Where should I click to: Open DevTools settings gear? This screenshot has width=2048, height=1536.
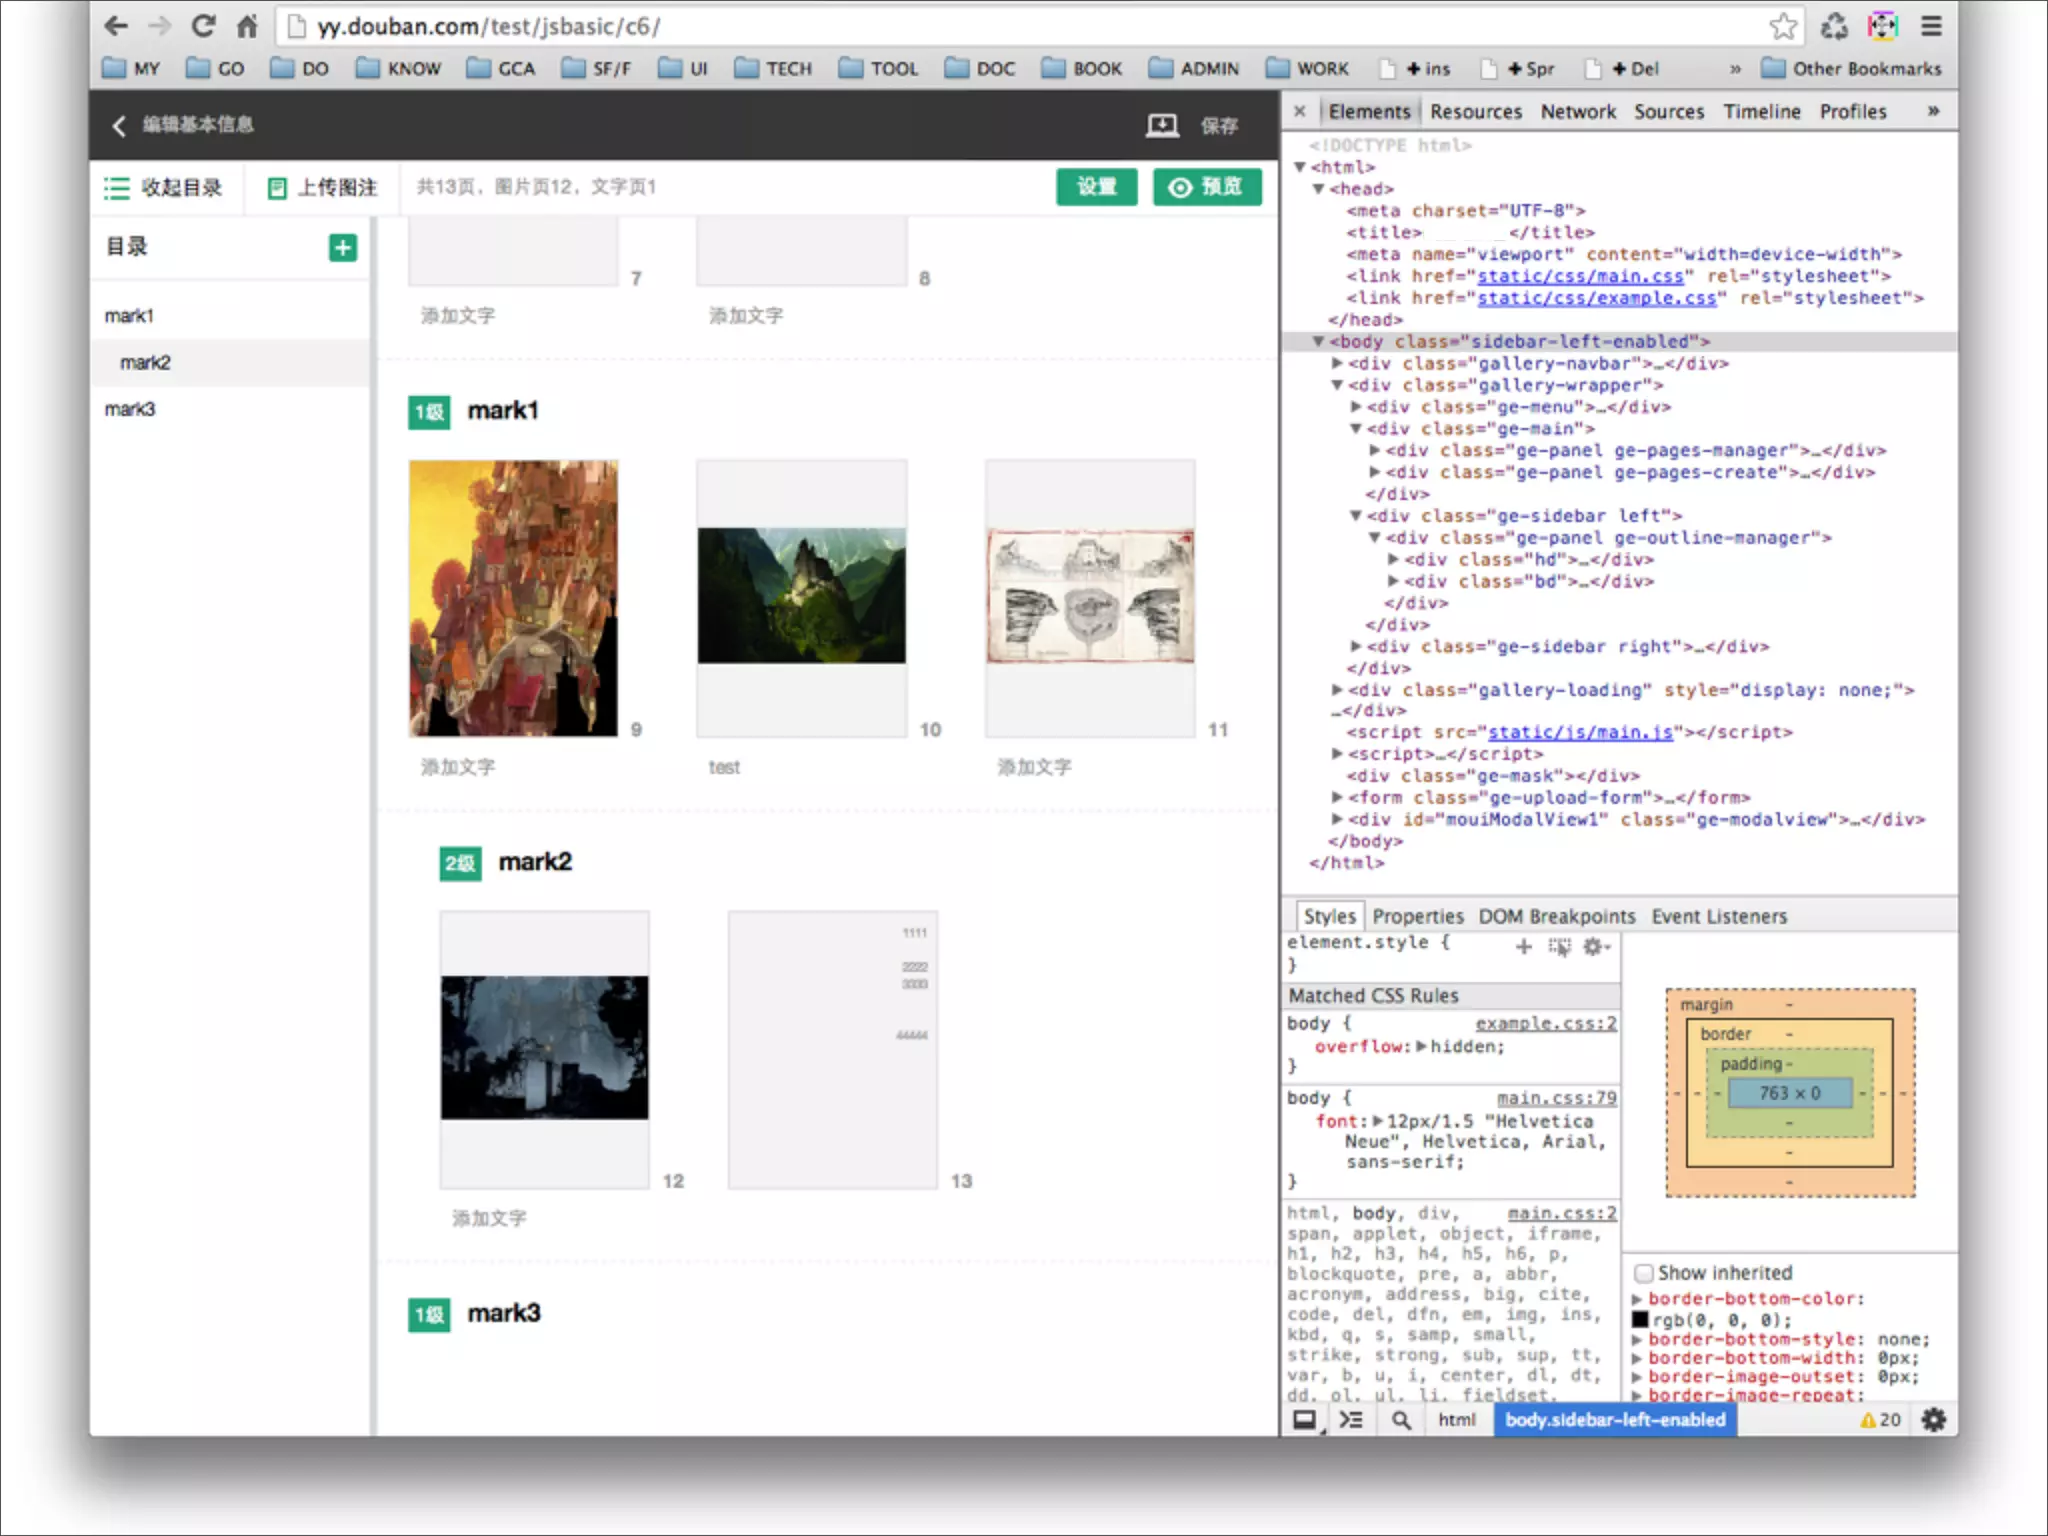1934,1419
